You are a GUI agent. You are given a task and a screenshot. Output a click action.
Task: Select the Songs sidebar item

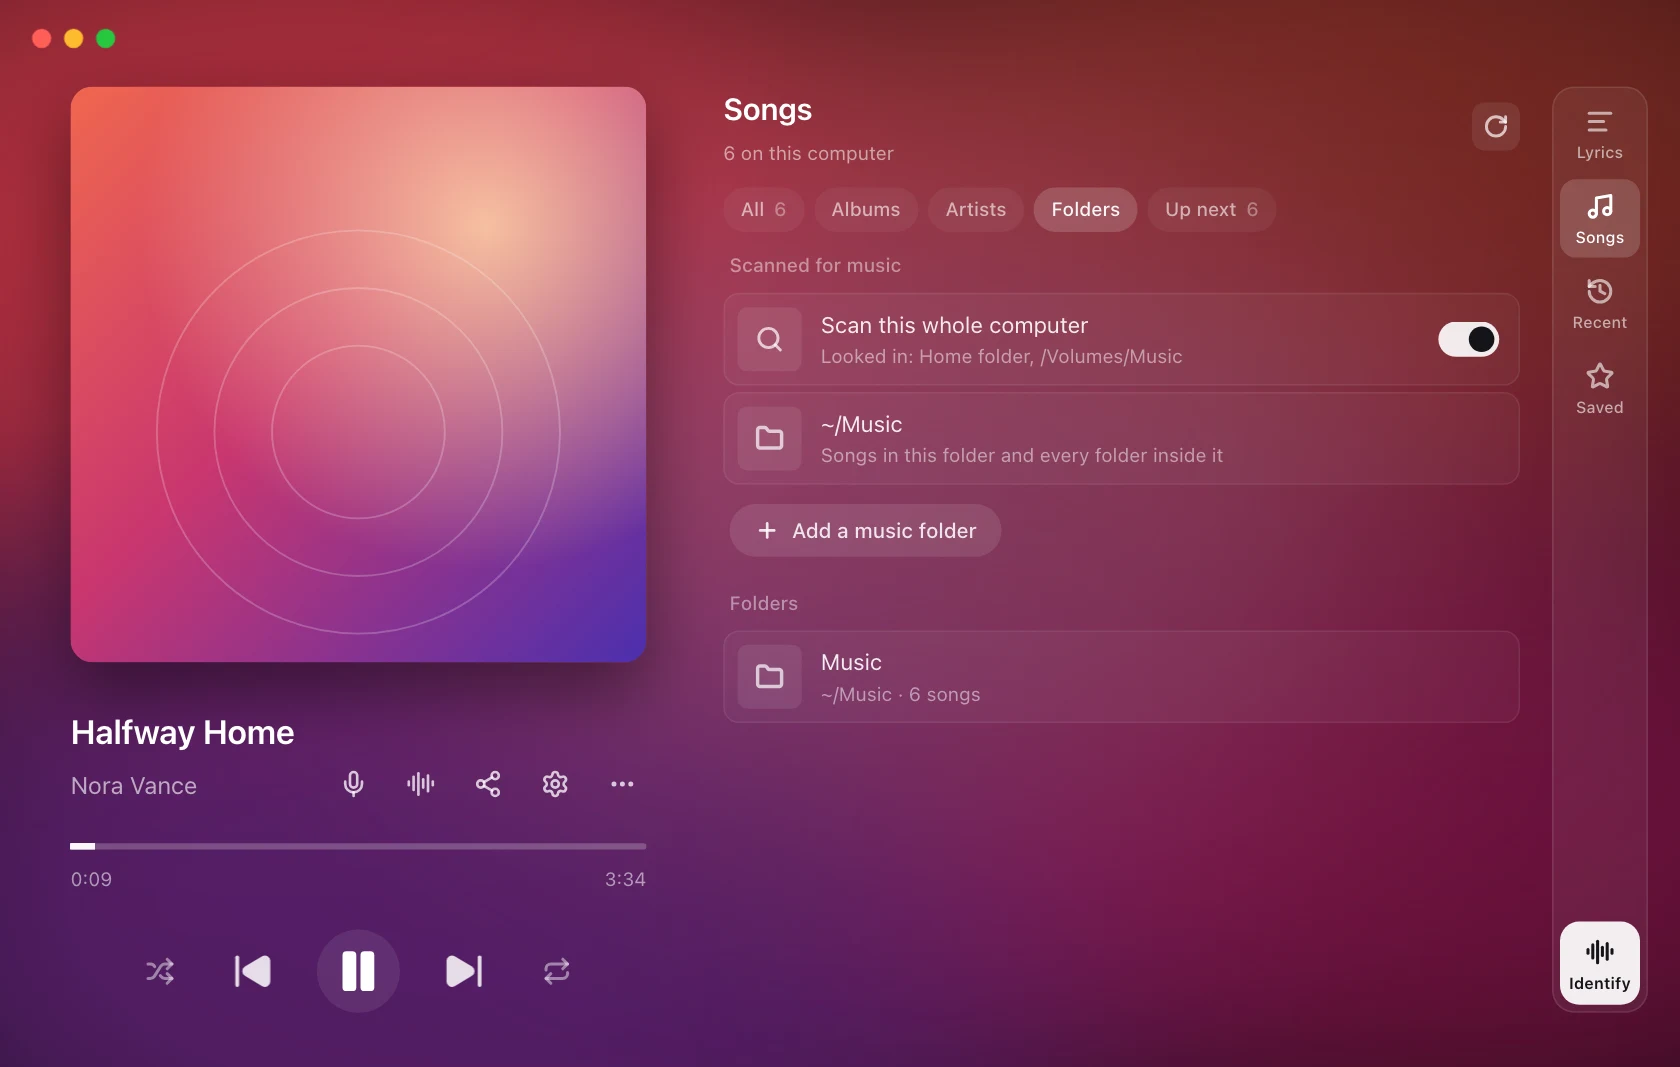tap(1599, 219)
